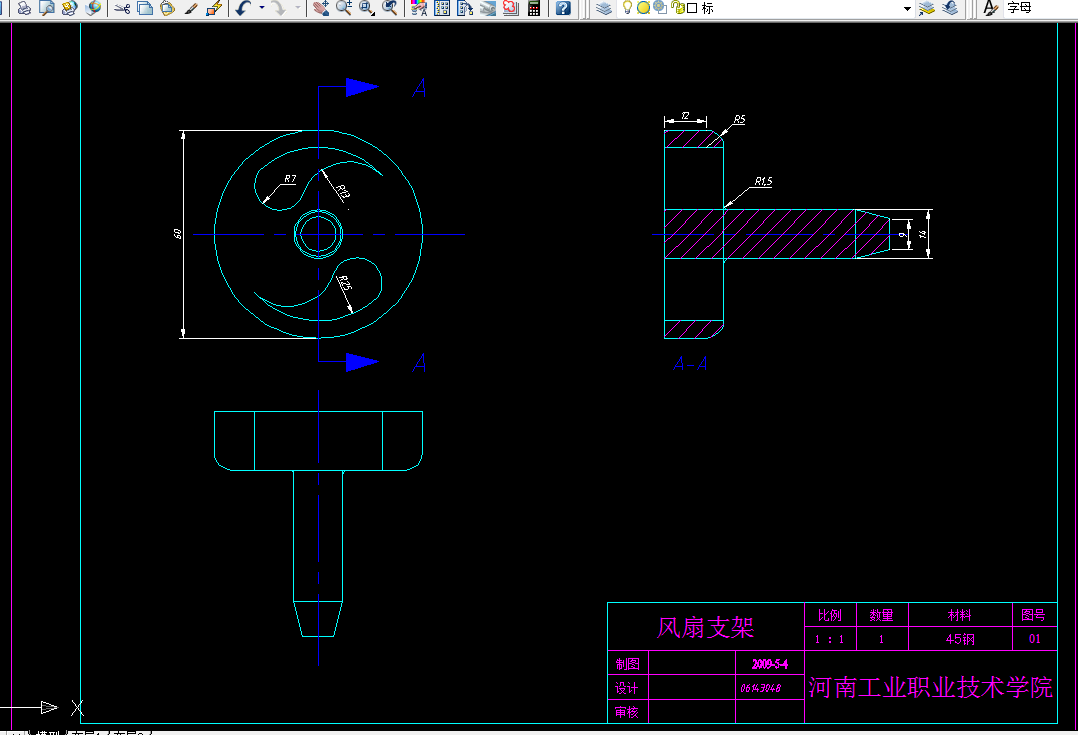Screen dimensions: 1078x735
Task: Open the Redo history dropdown arrow
Action: pyautogui.click(x=297, y=8)
